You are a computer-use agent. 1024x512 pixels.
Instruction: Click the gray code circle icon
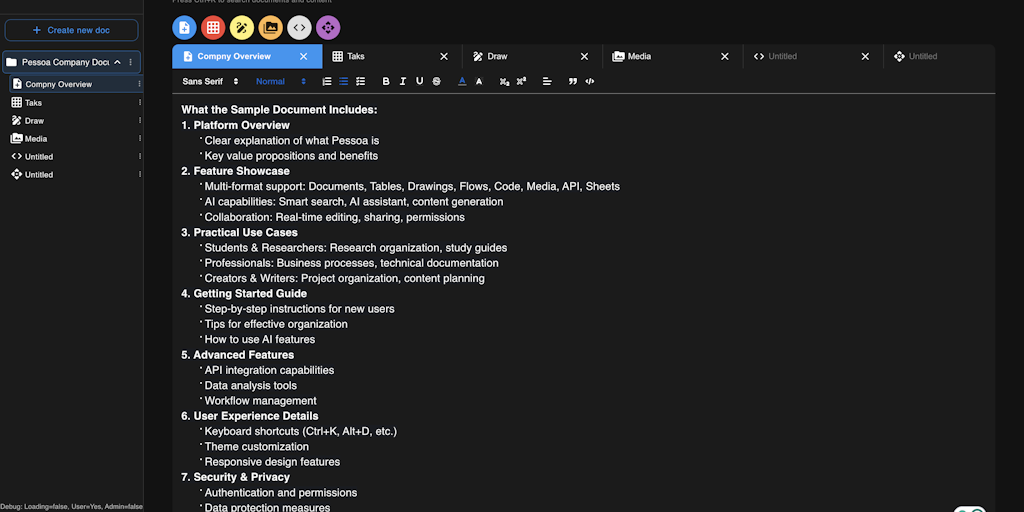coord(299,27)
